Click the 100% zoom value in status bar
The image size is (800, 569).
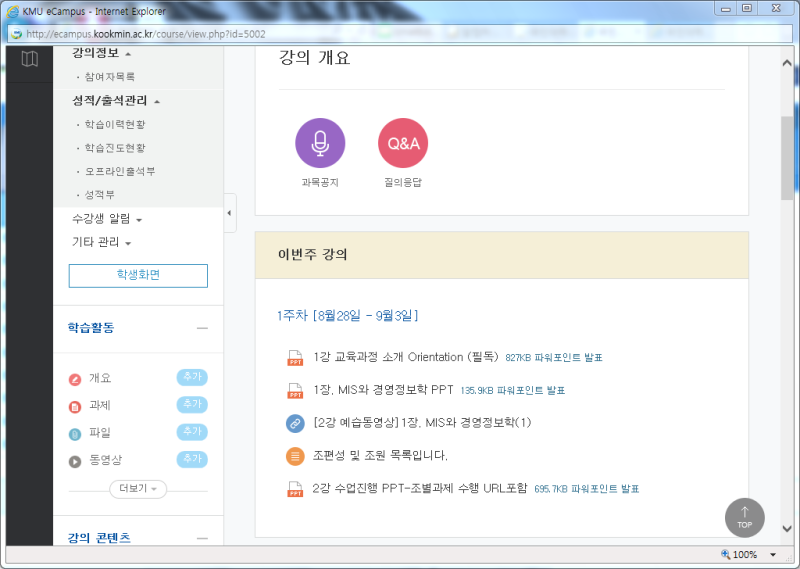pyautogui.click(x=745, y=555)
